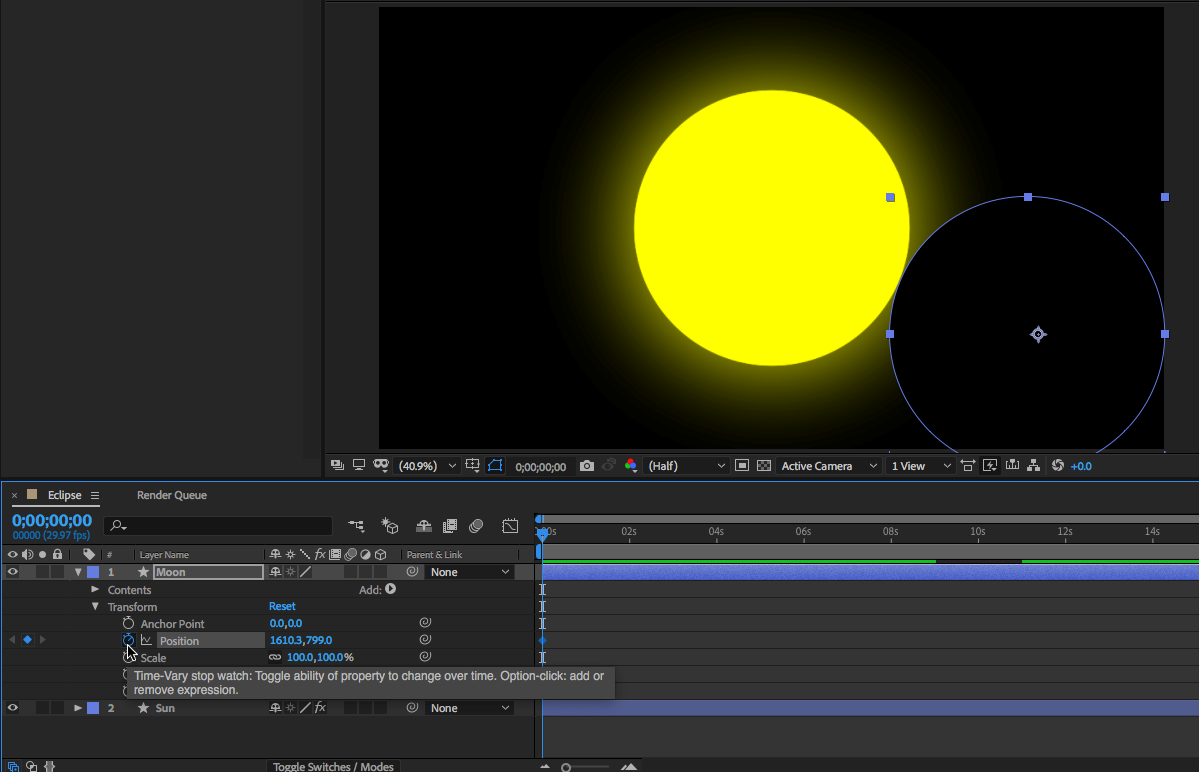Toggle mask and shape path visibility
This screenshot has width=1199, height=772.
click(x=495, y=466)
